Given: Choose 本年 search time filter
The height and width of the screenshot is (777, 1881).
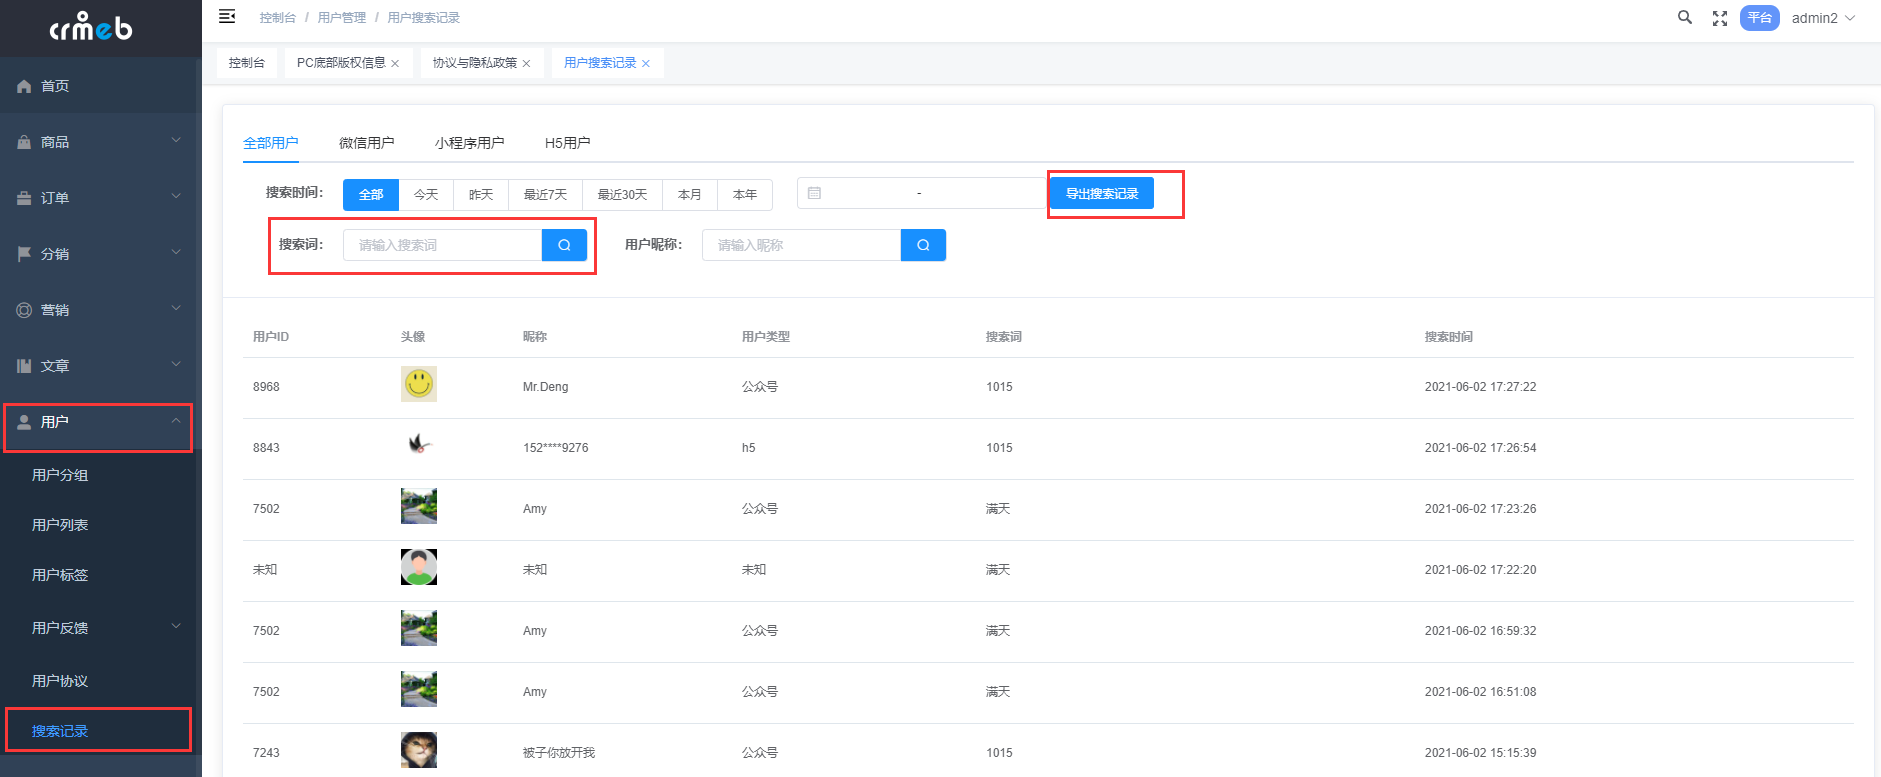Looking at the screenshot, I should (x=745, y=194).
